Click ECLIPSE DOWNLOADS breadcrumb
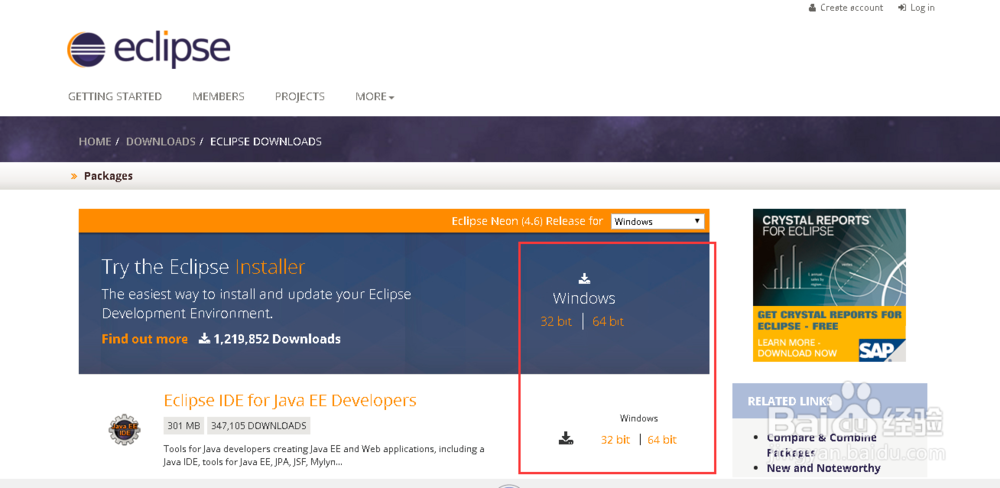The height and width of the screenshot is (488, 1000). click(266, 141)
